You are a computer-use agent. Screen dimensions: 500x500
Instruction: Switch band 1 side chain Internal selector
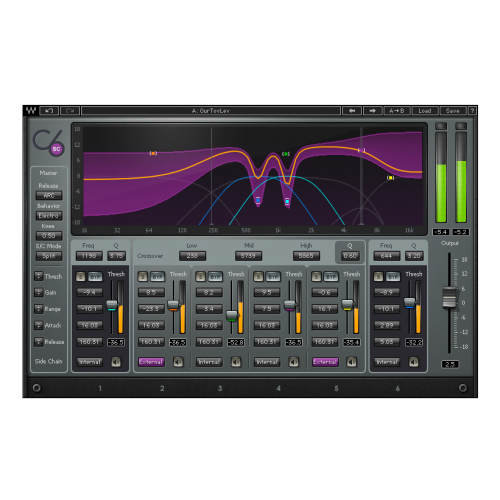point(90,362)
